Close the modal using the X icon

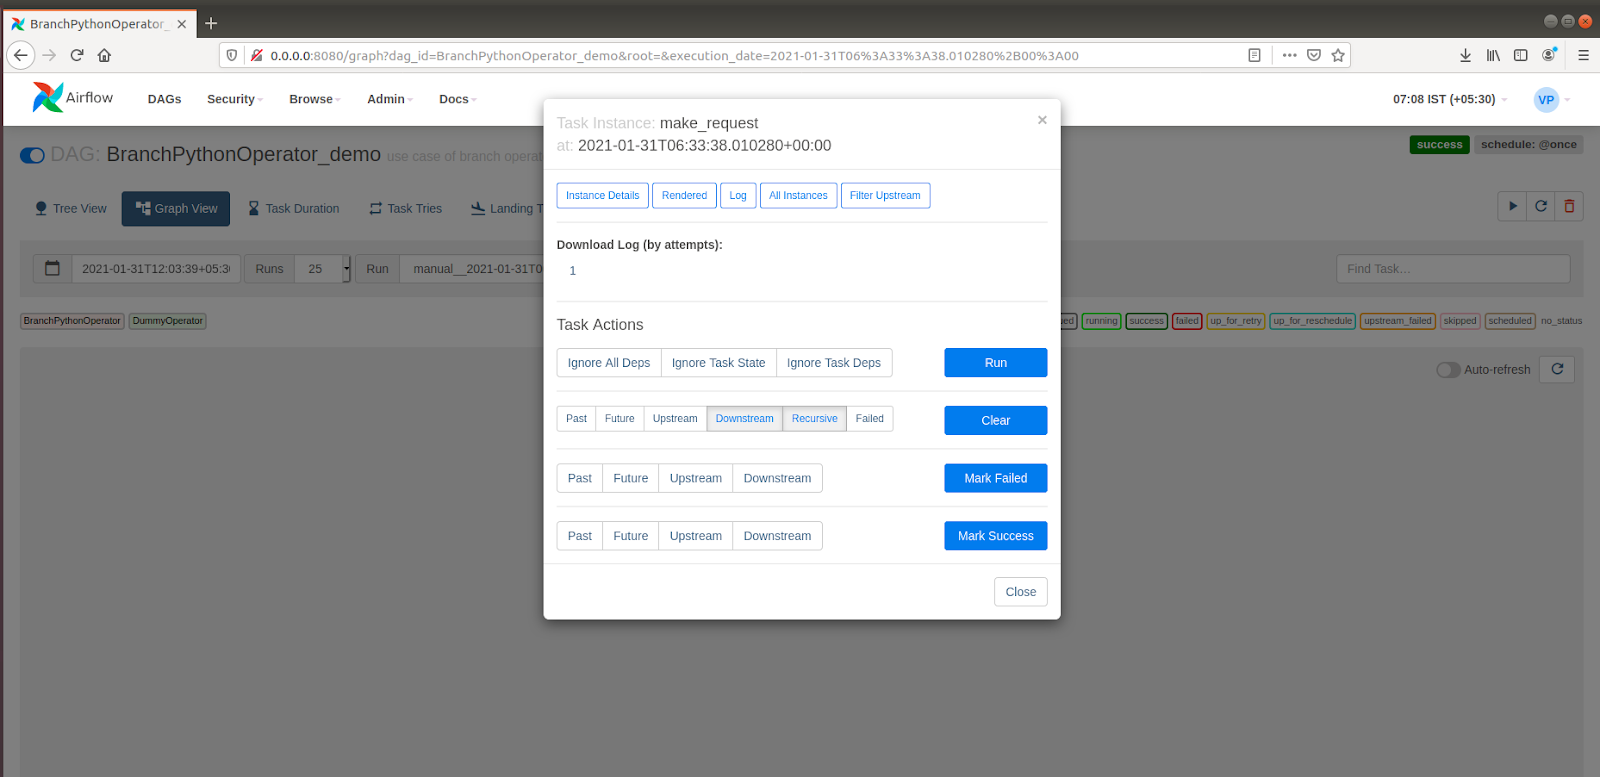1042,120
